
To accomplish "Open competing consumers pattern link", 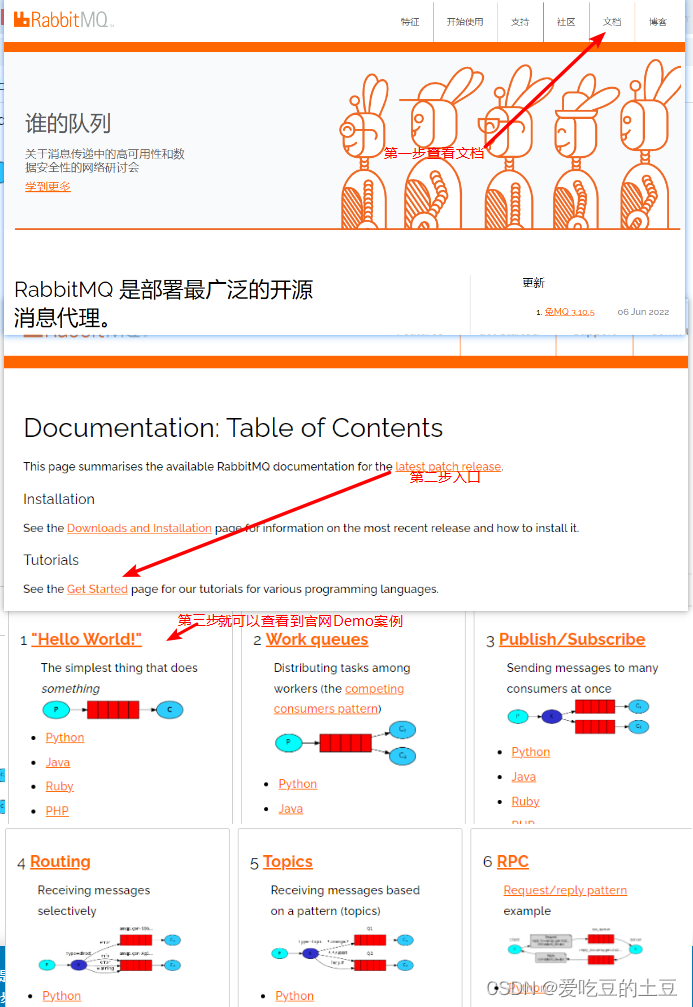I will coord(338,699).
